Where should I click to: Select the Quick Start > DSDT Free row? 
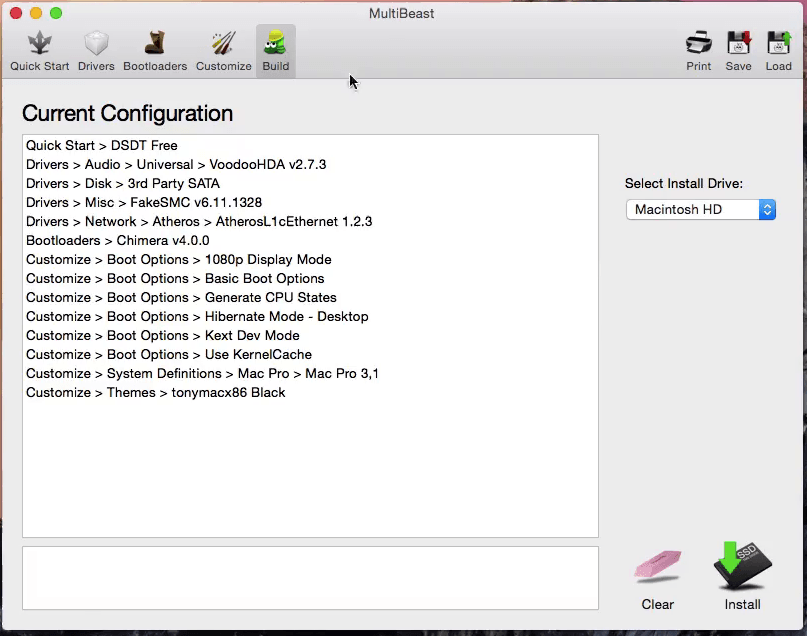tap(310, 146)
